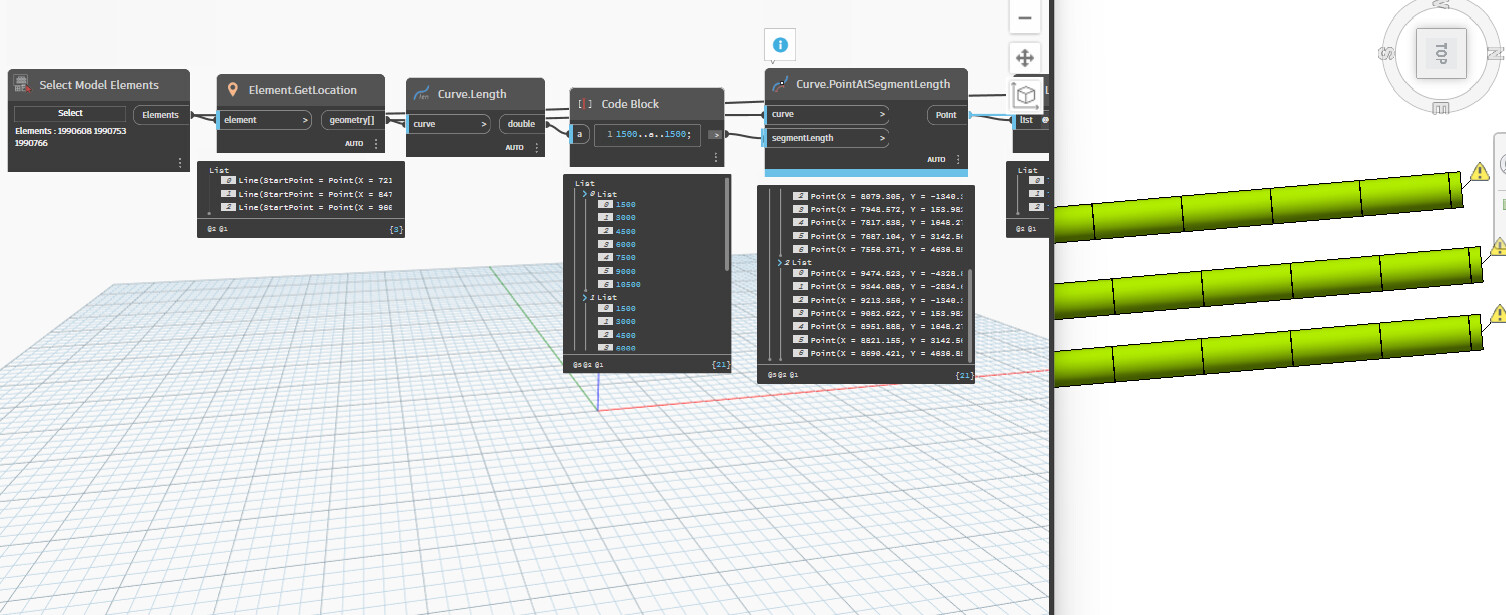Click the AUTO lacing label on Curve.PointAtSegmentLength
This screenshot has height=615, width=1506.
936,159
